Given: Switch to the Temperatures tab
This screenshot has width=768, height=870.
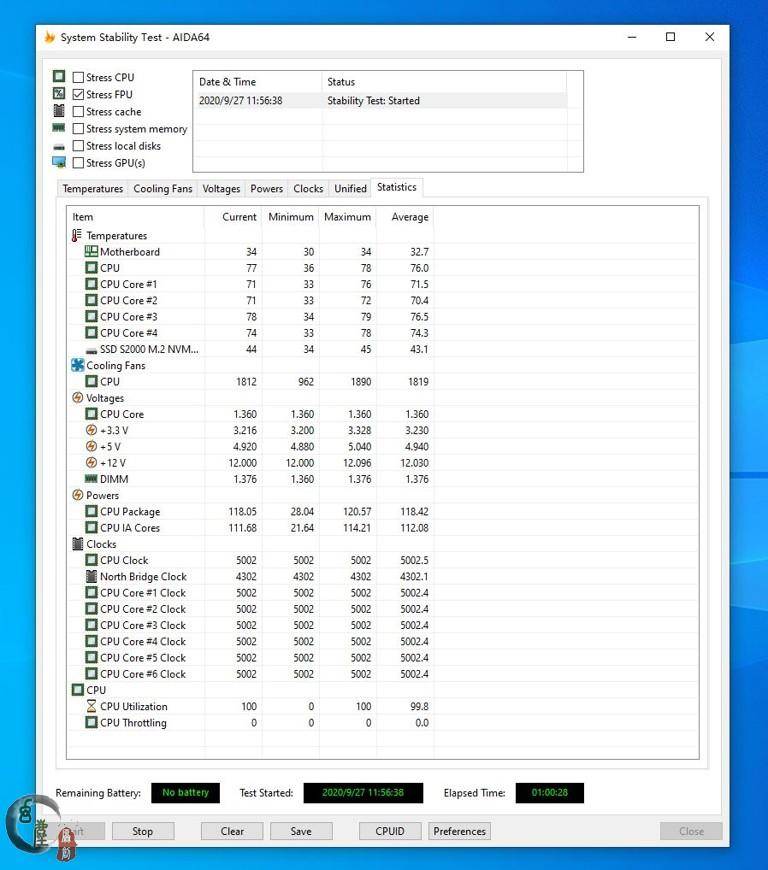Looking at the screenshot, I should [x=93, y=189].
